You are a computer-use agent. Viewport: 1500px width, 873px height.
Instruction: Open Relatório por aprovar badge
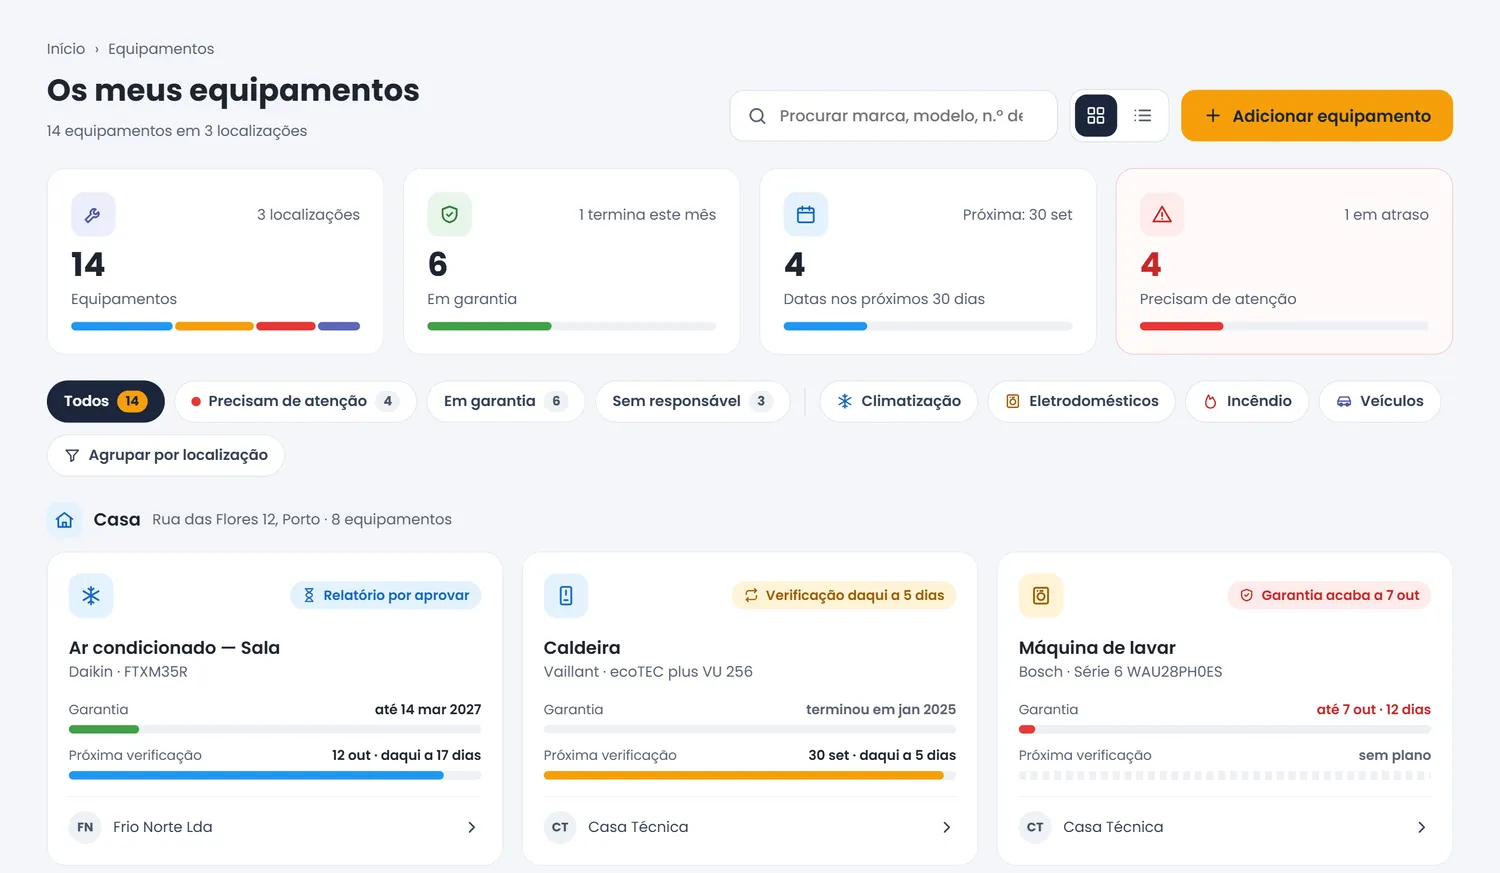[x=386, y=595]
